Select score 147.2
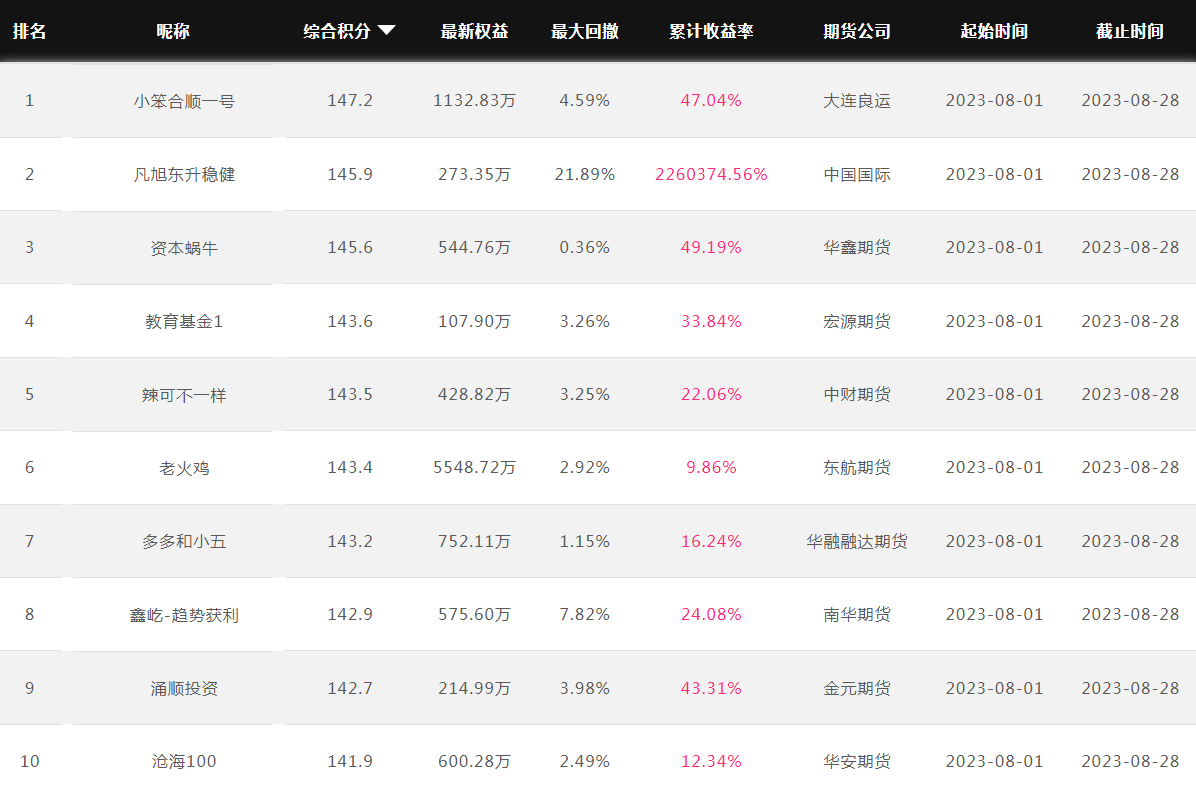This screenshot has width=1196, height=793. pos(350,101)
